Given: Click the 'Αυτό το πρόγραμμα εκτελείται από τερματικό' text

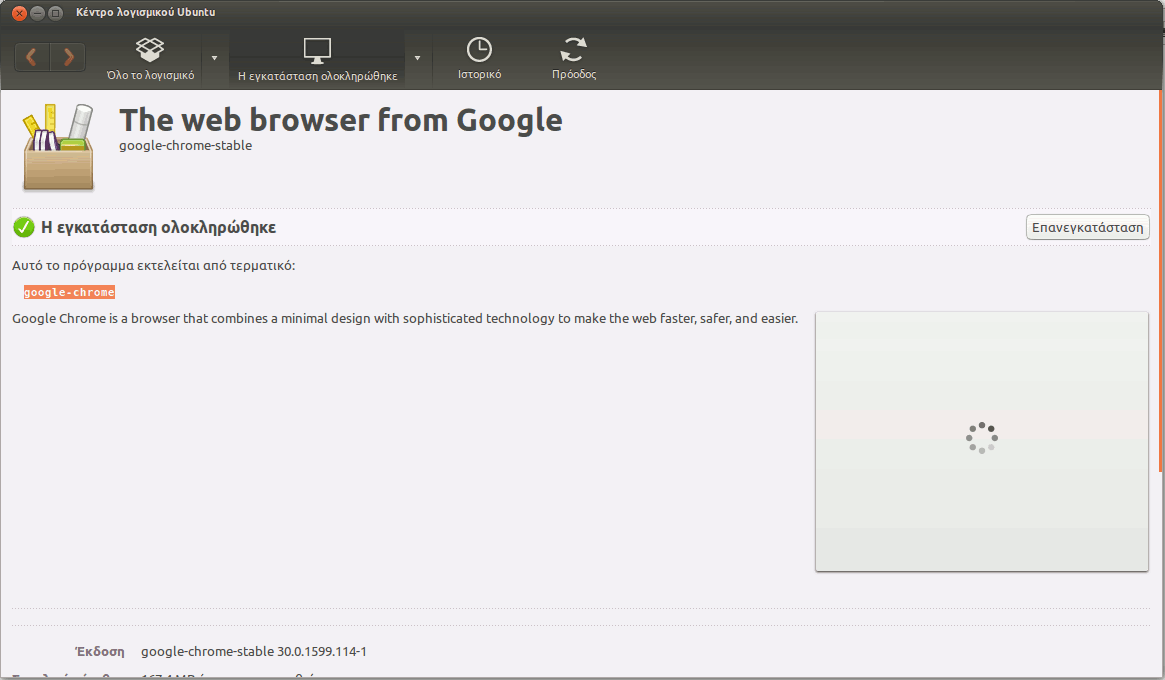Looking at the screenshot, I should click(154, 266).
